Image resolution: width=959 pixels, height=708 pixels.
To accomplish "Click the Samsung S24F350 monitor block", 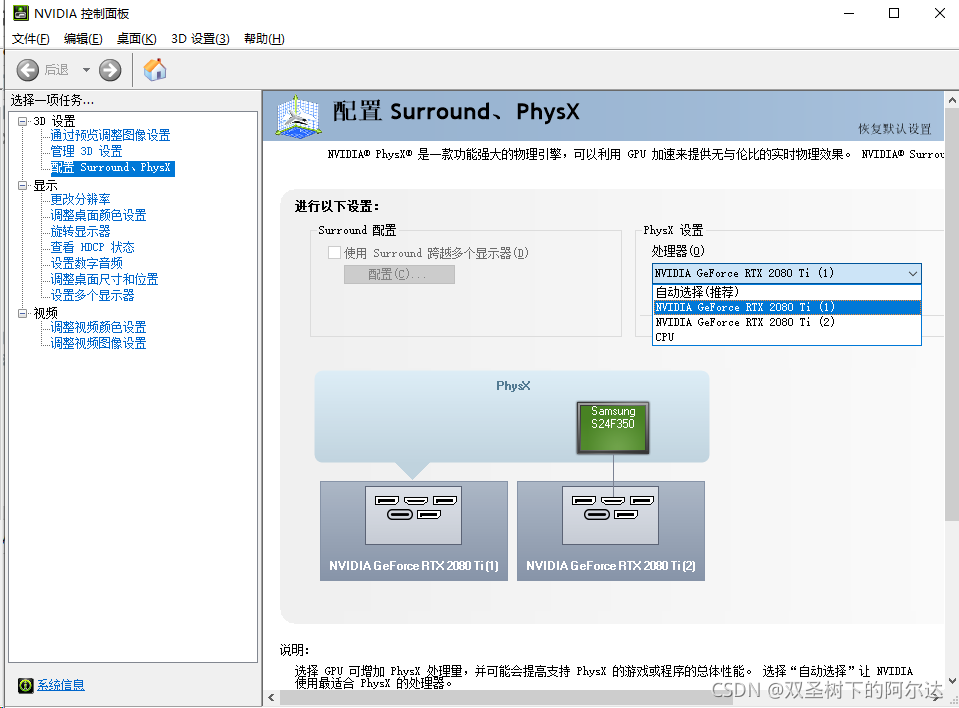I will coord(613,427).
